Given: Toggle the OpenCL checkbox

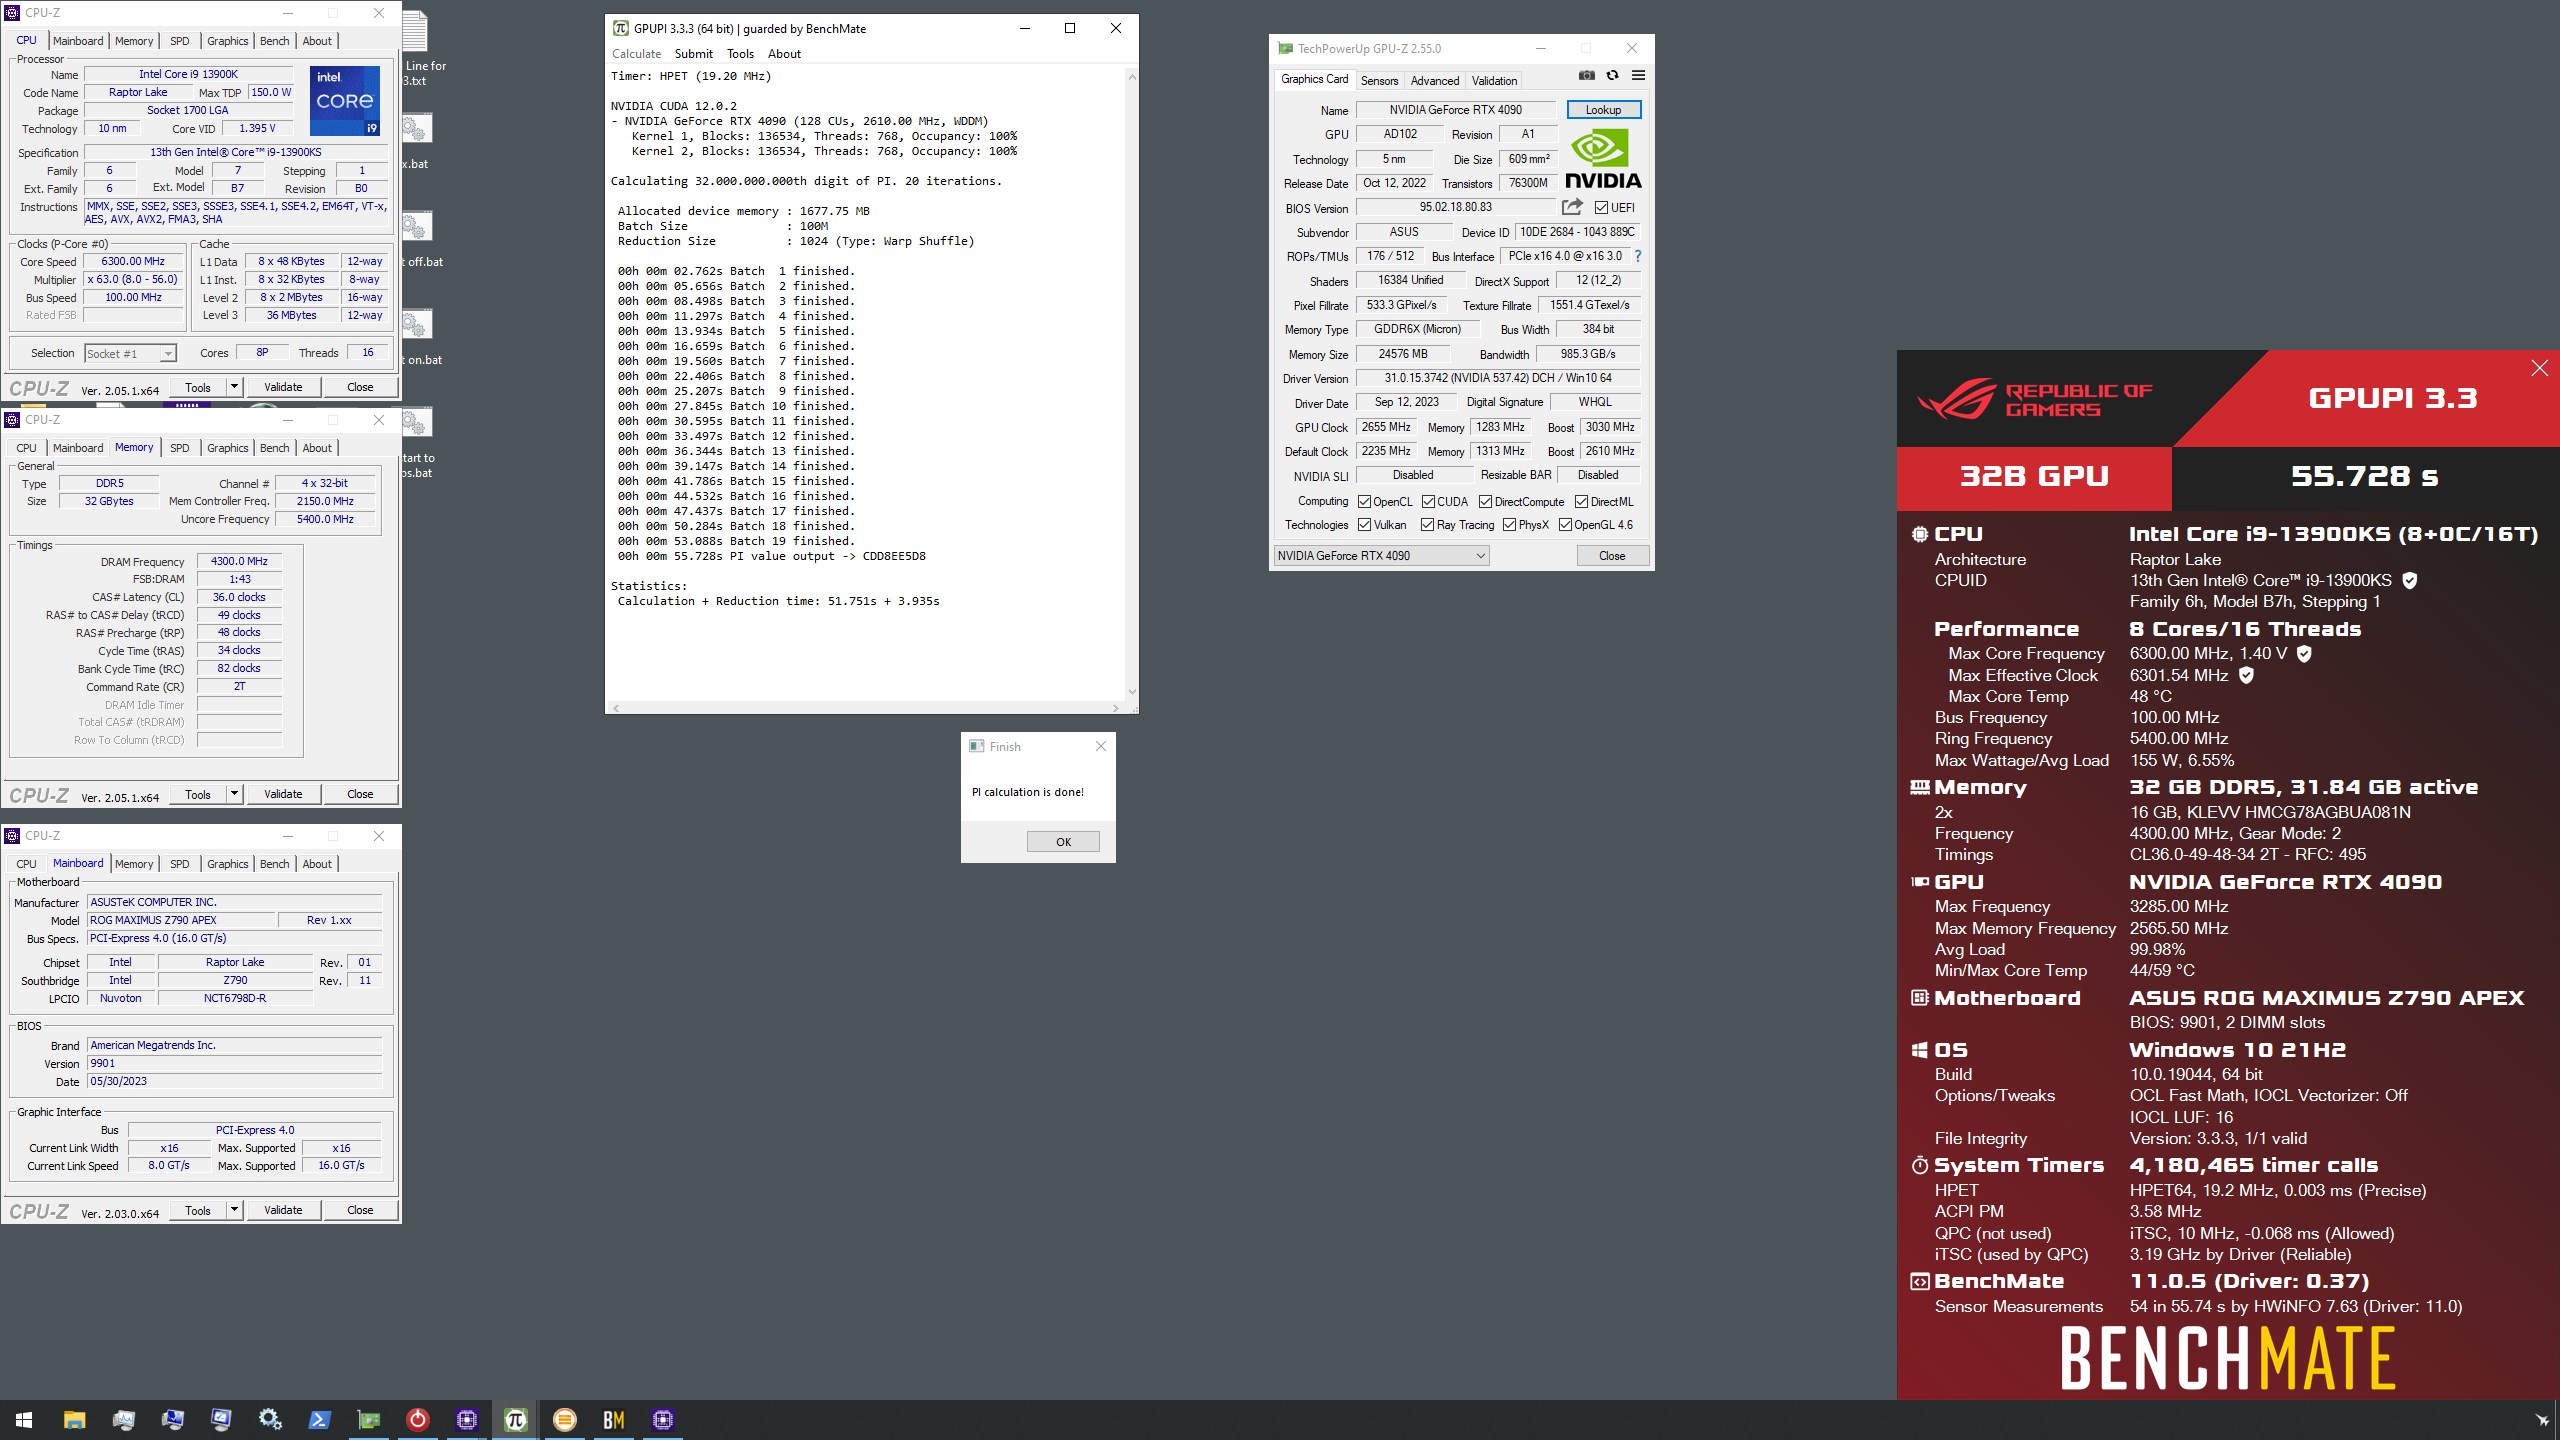Looking at the screenshot, I should [1364, 502].
